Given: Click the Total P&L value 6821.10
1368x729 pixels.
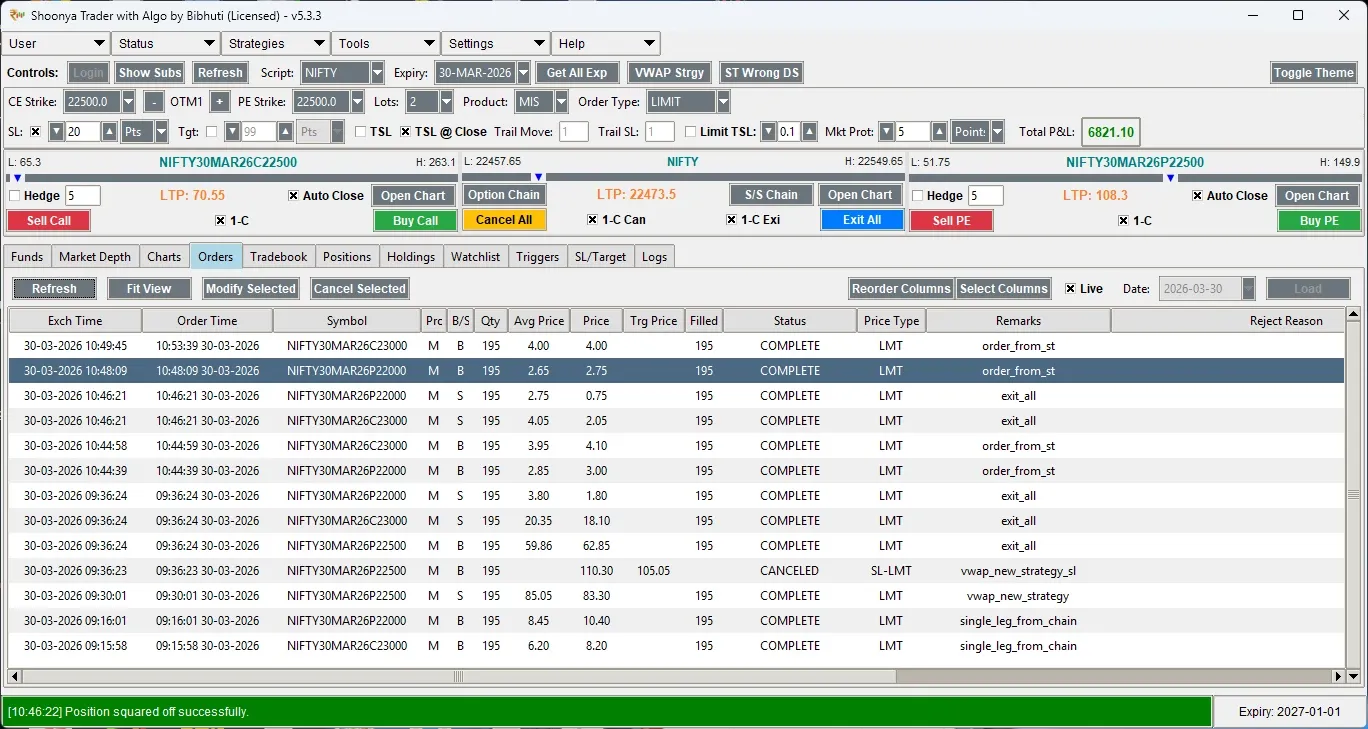Looking at the screenshot, I should 1110,132.
